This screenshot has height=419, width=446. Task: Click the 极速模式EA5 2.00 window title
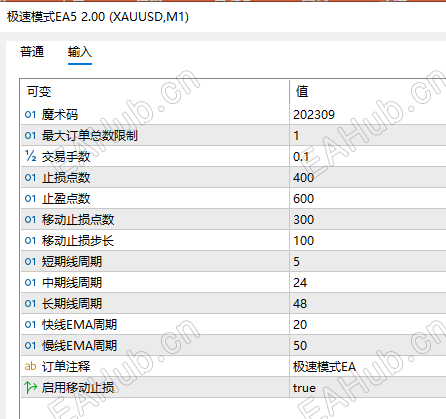tap(98, 17)
